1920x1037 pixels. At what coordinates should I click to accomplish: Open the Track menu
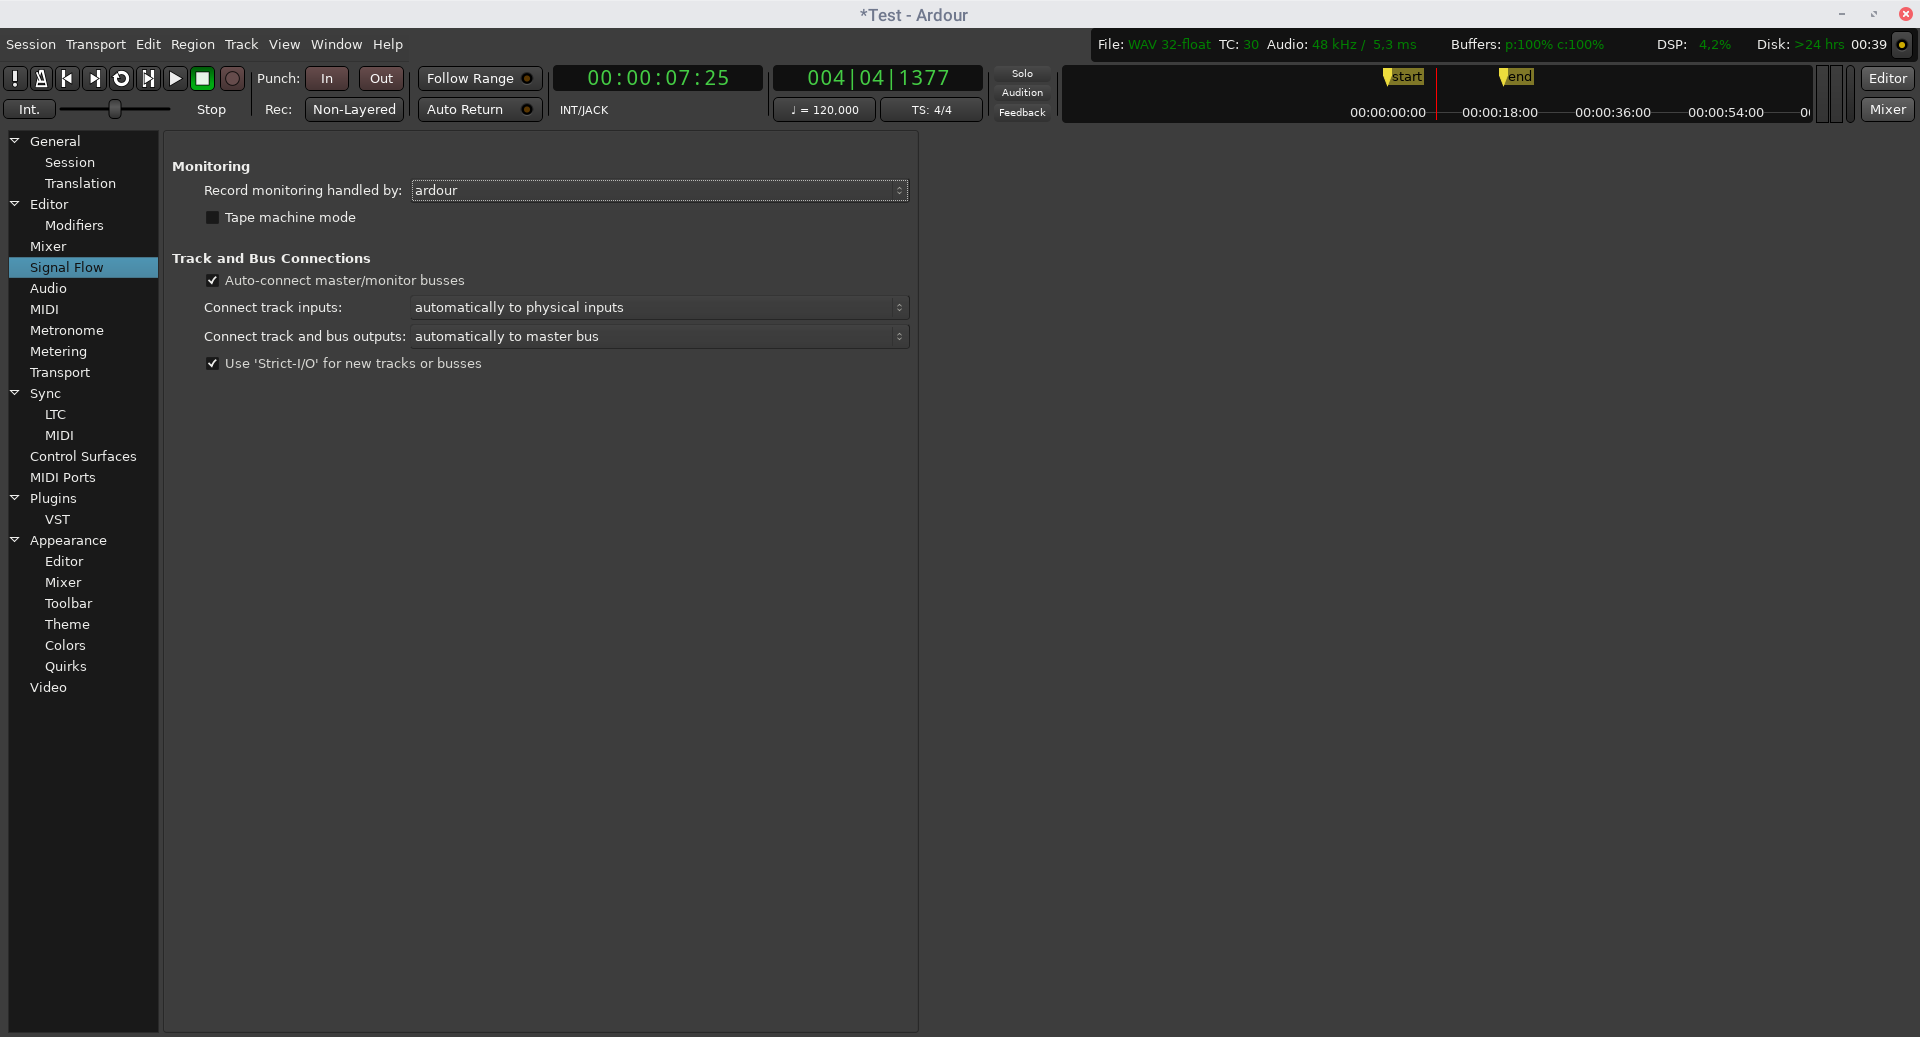coord(241,44)
